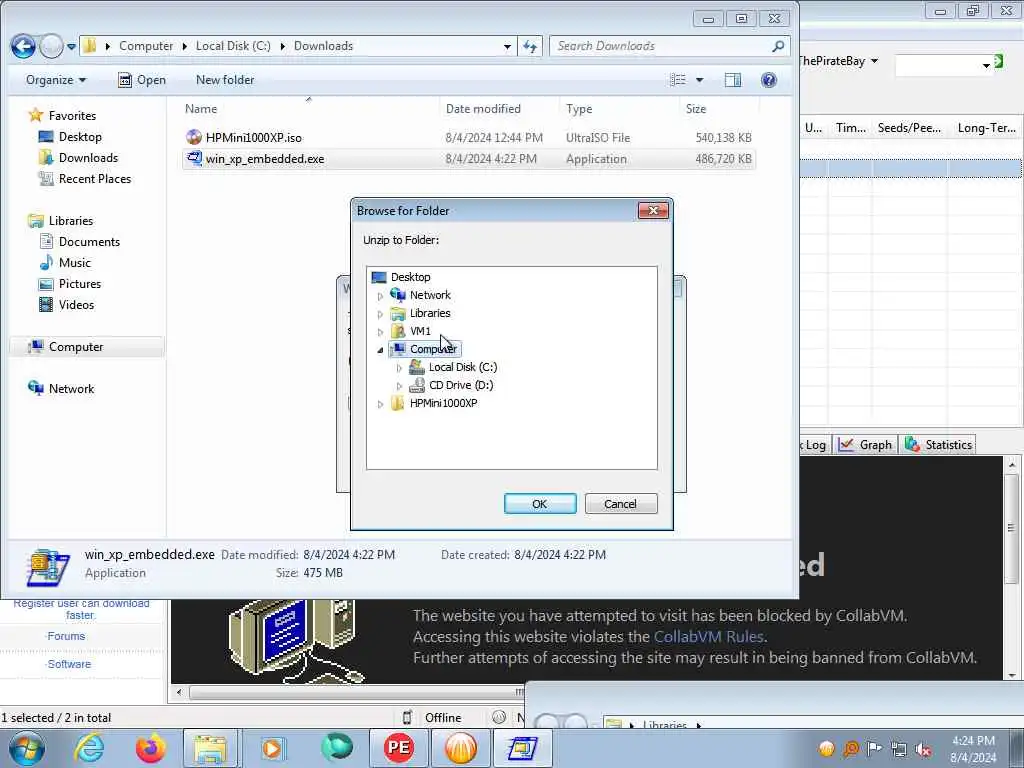Collapse the Computer node in folder tree
This screenshot has width=1024, height=768.
tap(380, 350)
